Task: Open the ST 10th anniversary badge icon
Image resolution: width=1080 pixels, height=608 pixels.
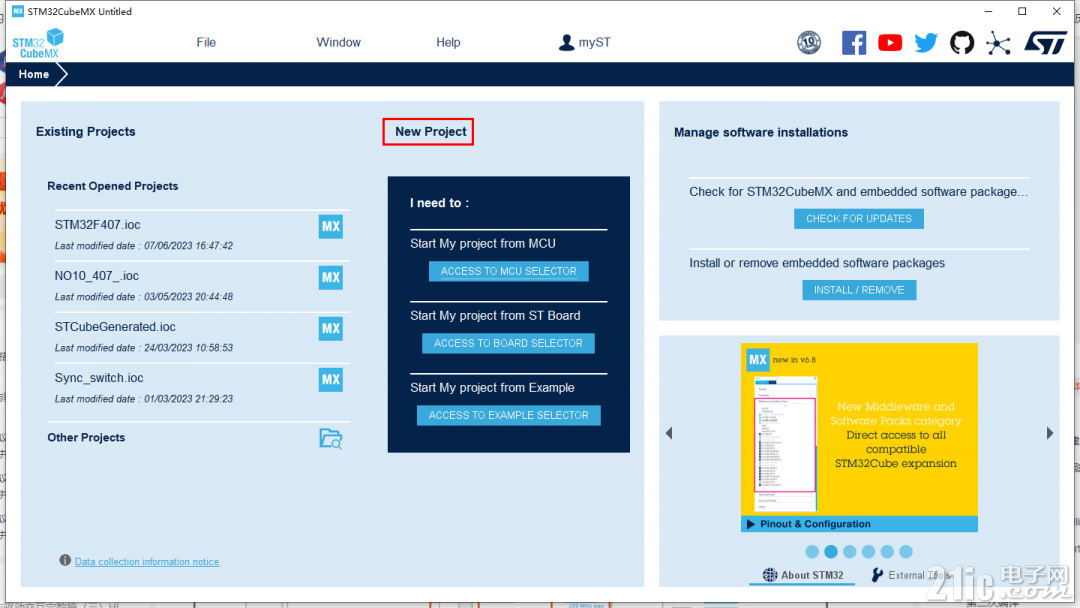Action: [809, 43]
